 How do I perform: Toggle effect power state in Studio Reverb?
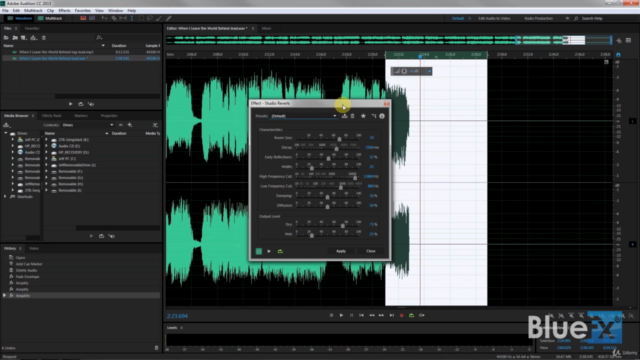[x=259, y=251]
